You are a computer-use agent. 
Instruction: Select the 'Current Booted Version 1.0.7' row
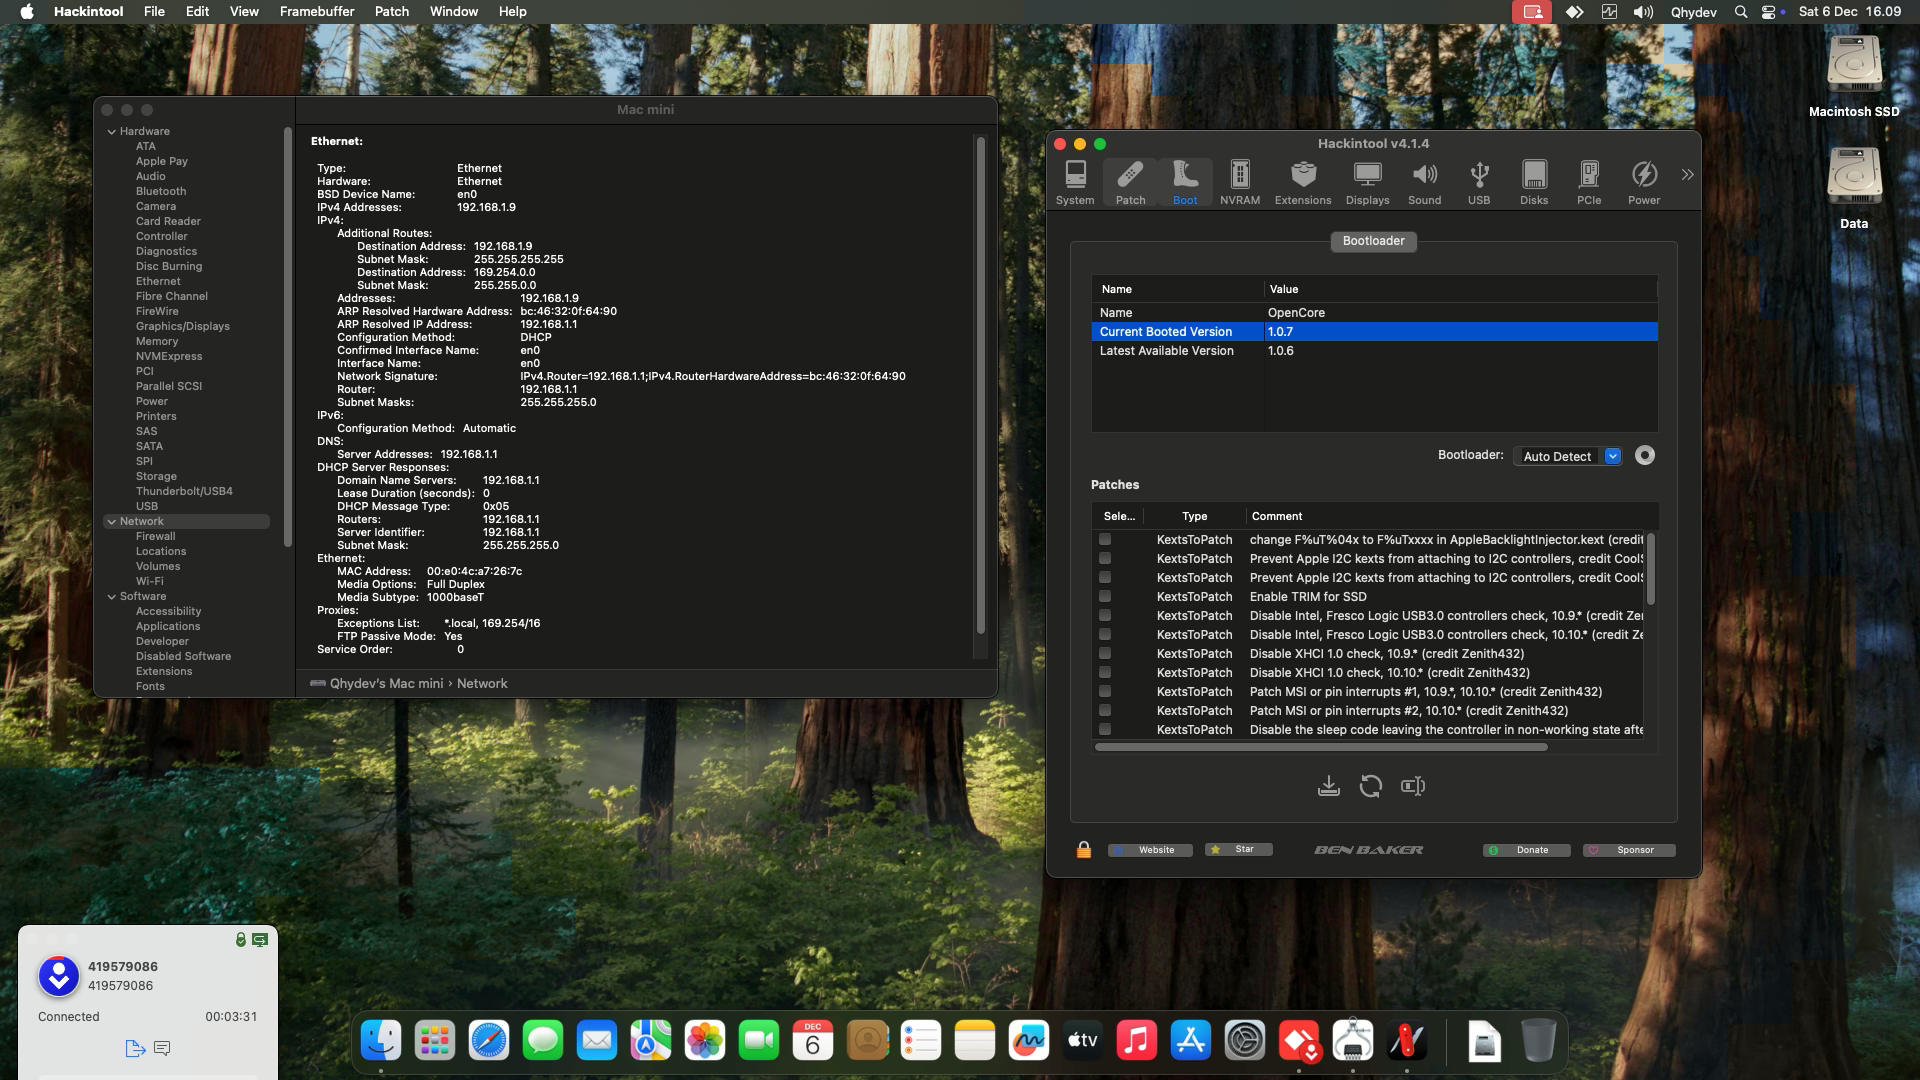(1300, 331)
